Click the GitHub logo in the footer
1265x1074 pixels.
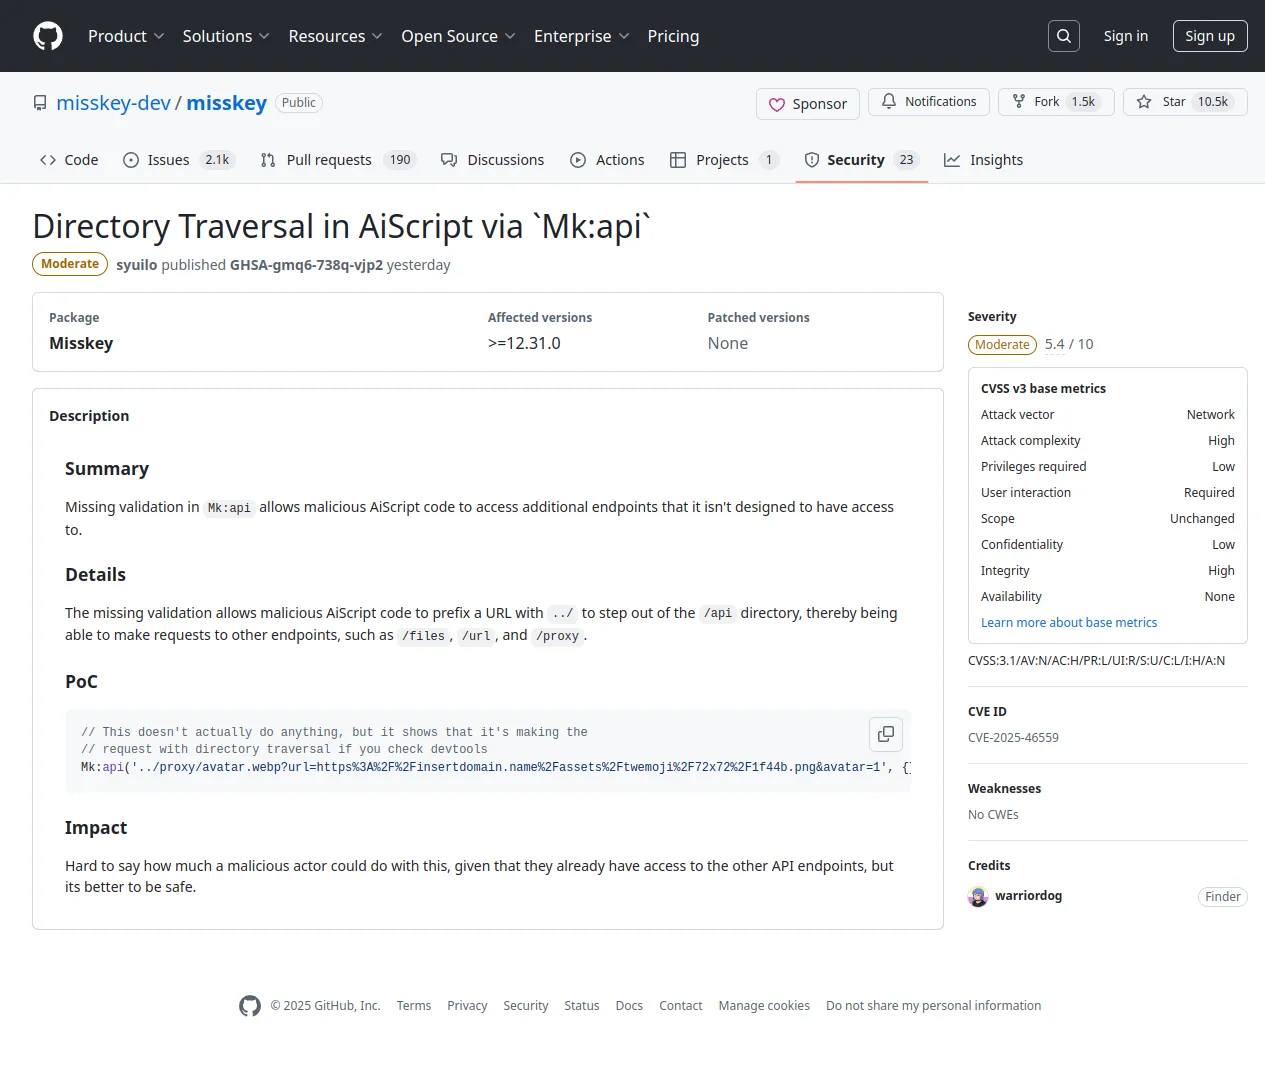click(x=250, y=1006)
